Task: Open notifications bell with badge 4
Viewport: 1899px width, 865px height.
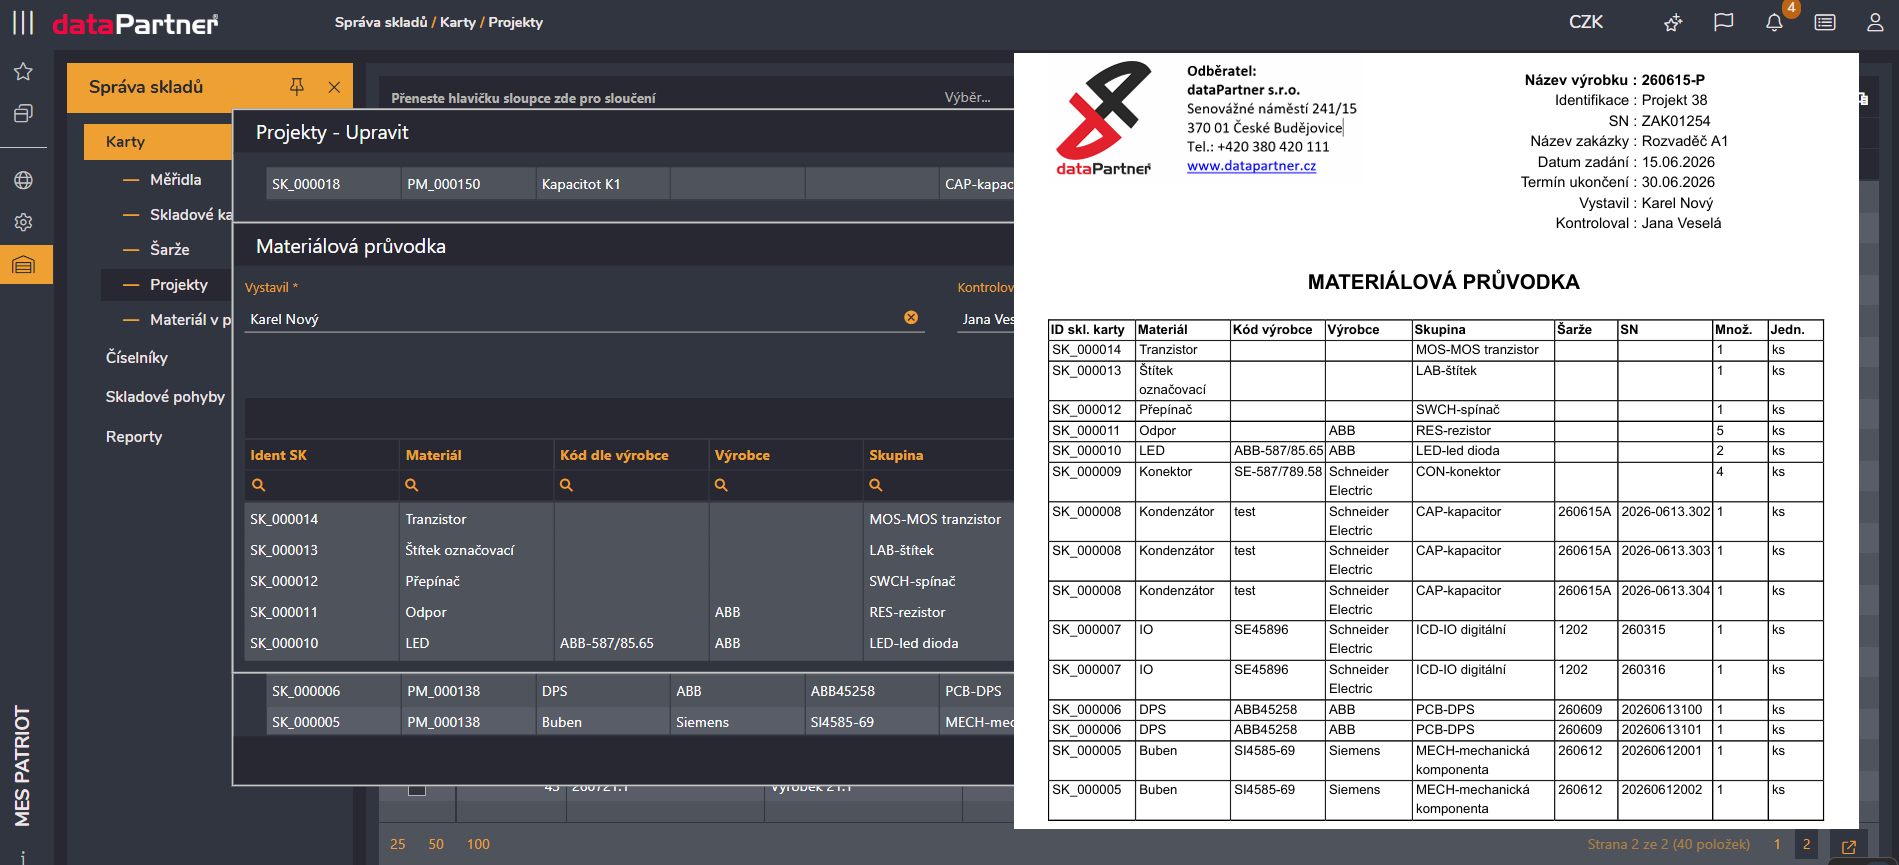Action: (1774, 22)
